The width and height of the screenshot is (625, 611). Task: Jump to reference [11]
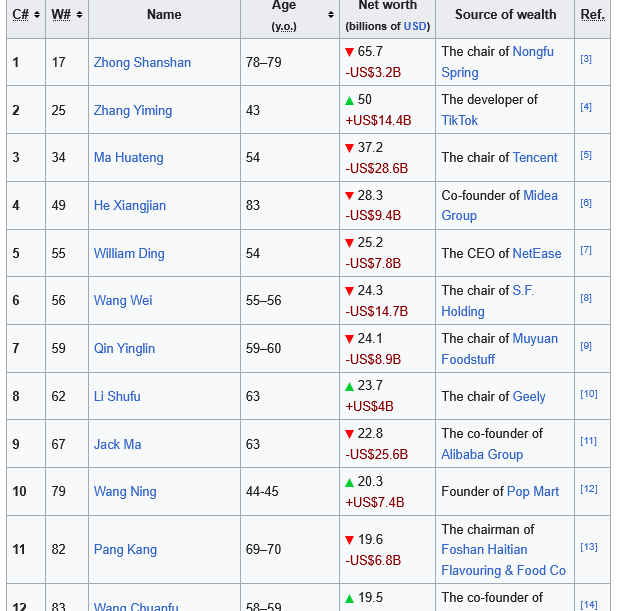point(589,441)
